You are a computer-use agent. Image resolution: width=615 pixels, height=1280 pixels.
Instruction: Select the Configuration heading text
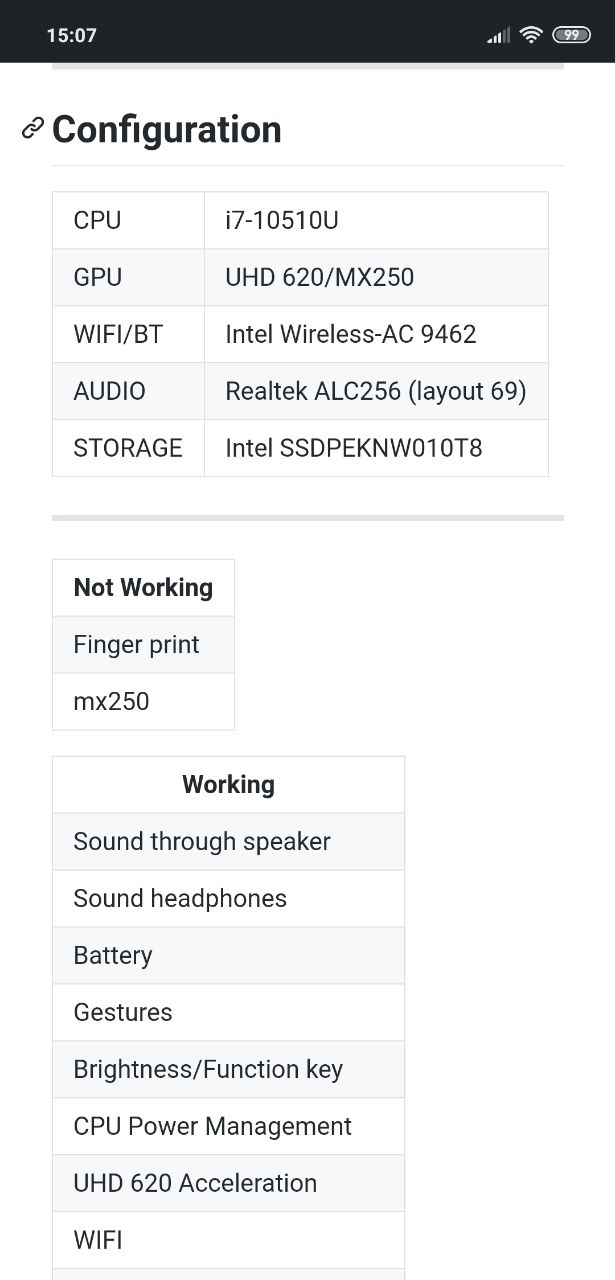tap(167, 129)
